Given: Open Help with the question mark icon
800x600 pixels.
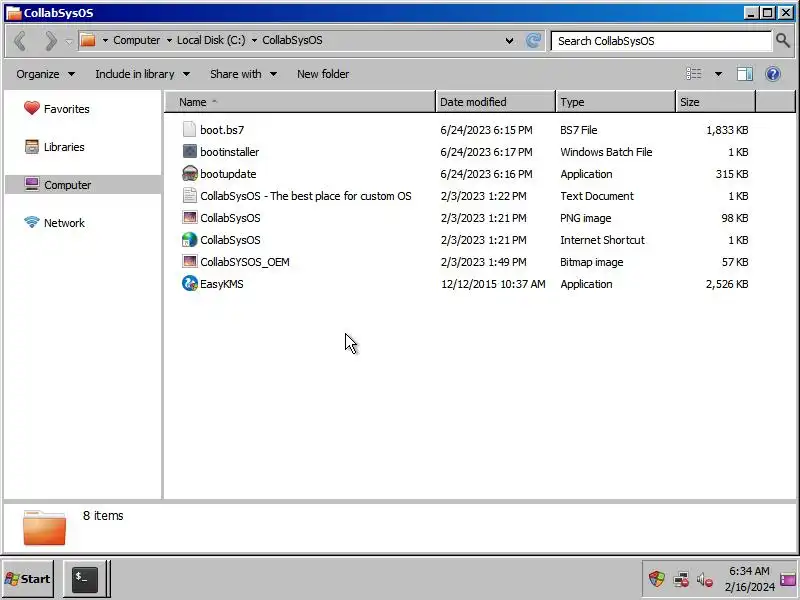Looking at the screenshot, I should point(773,74).
